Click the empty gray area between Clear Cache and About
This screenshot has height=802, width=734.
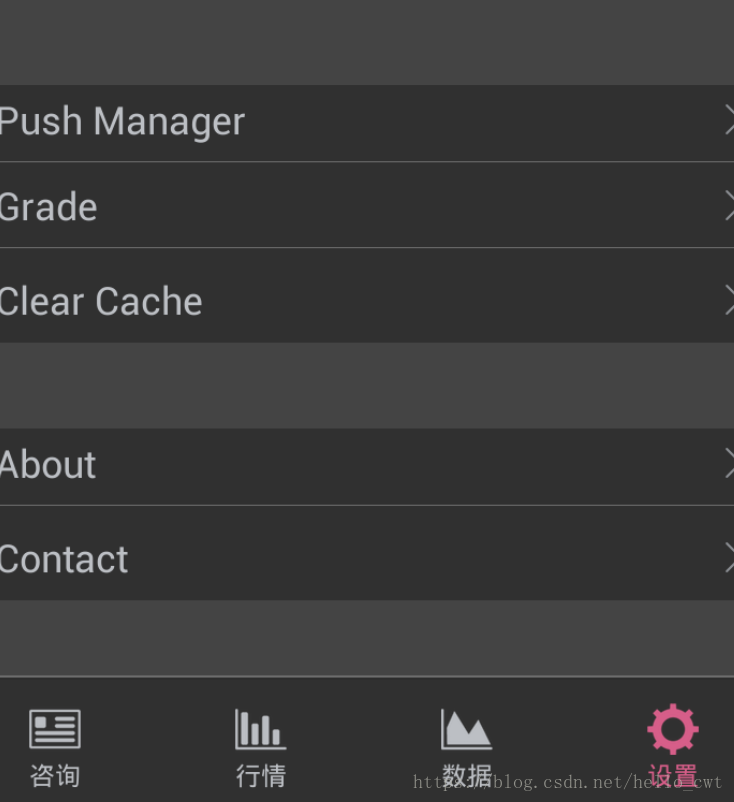point(367,386)
